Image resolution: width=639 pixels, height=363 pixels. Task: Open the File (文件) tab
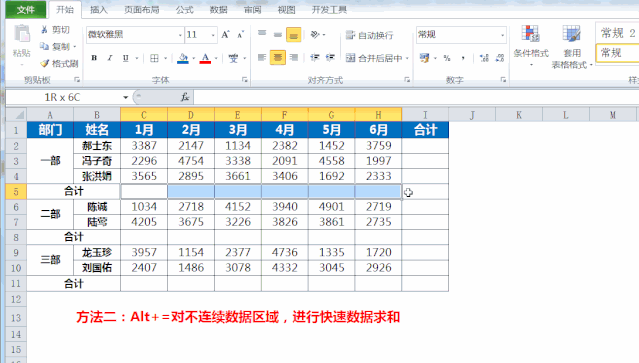tap(26, 10)
